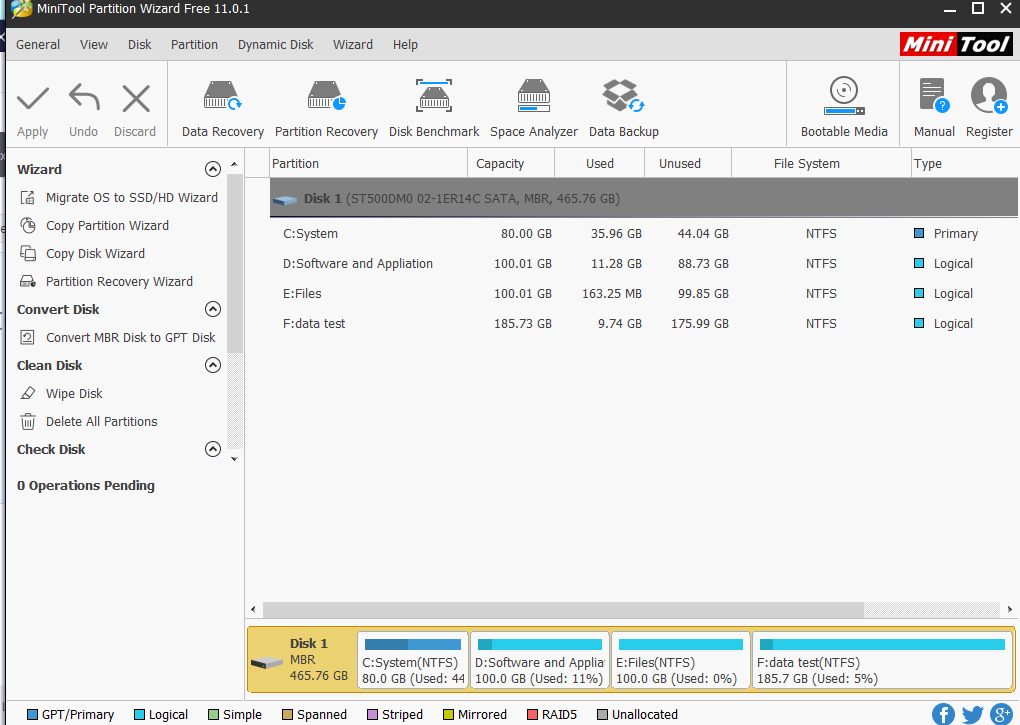
Task: Click the File System column header
Action: tap(821, 163)
